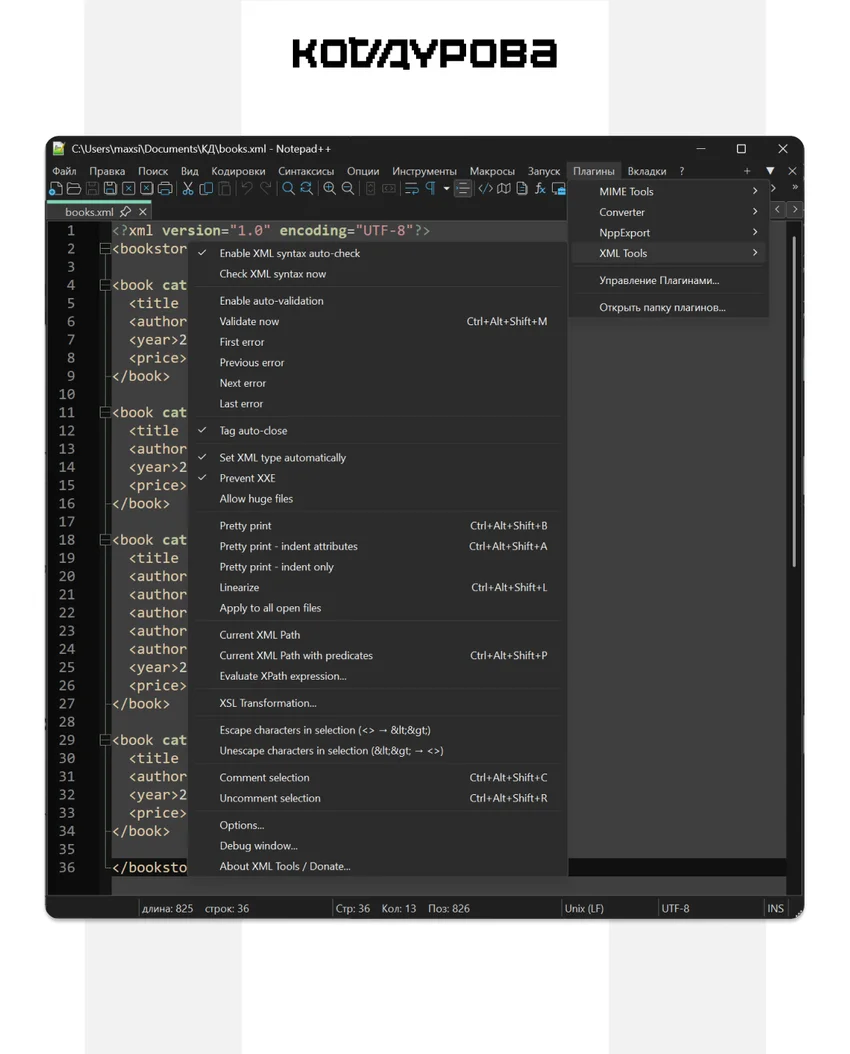Toggle the Prevent XXE option
This screenshot has height=1054, width=850.
click(379, 479)
